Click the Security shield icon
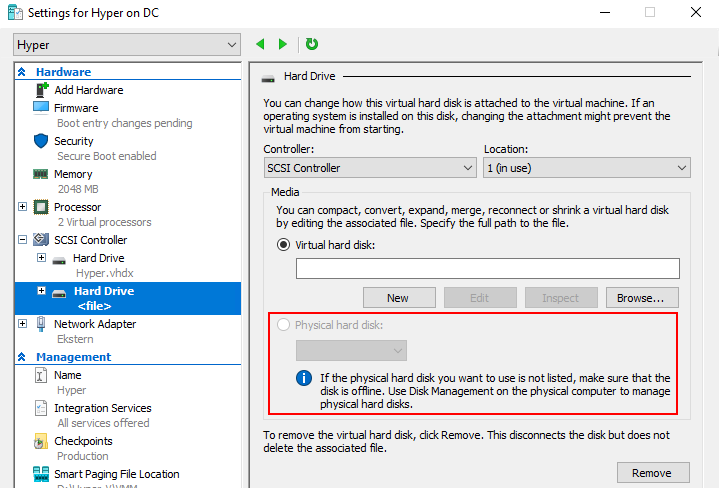The height and width of the screenshot is (488, 719). 41,141
